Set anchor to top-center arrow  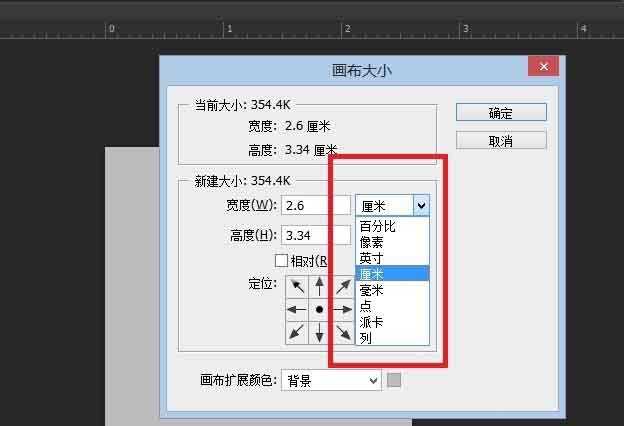(320, 287)
